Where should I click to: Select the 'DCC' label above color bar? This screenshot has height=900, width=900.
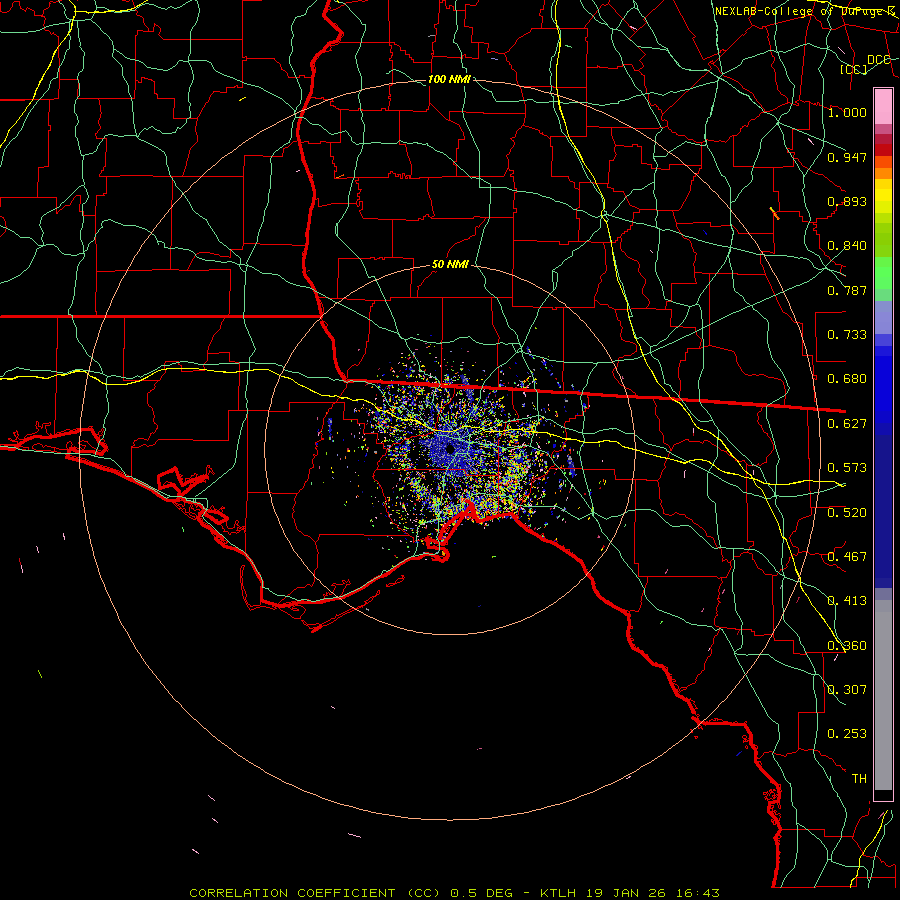pyautogui.click(x=878, y=60)
